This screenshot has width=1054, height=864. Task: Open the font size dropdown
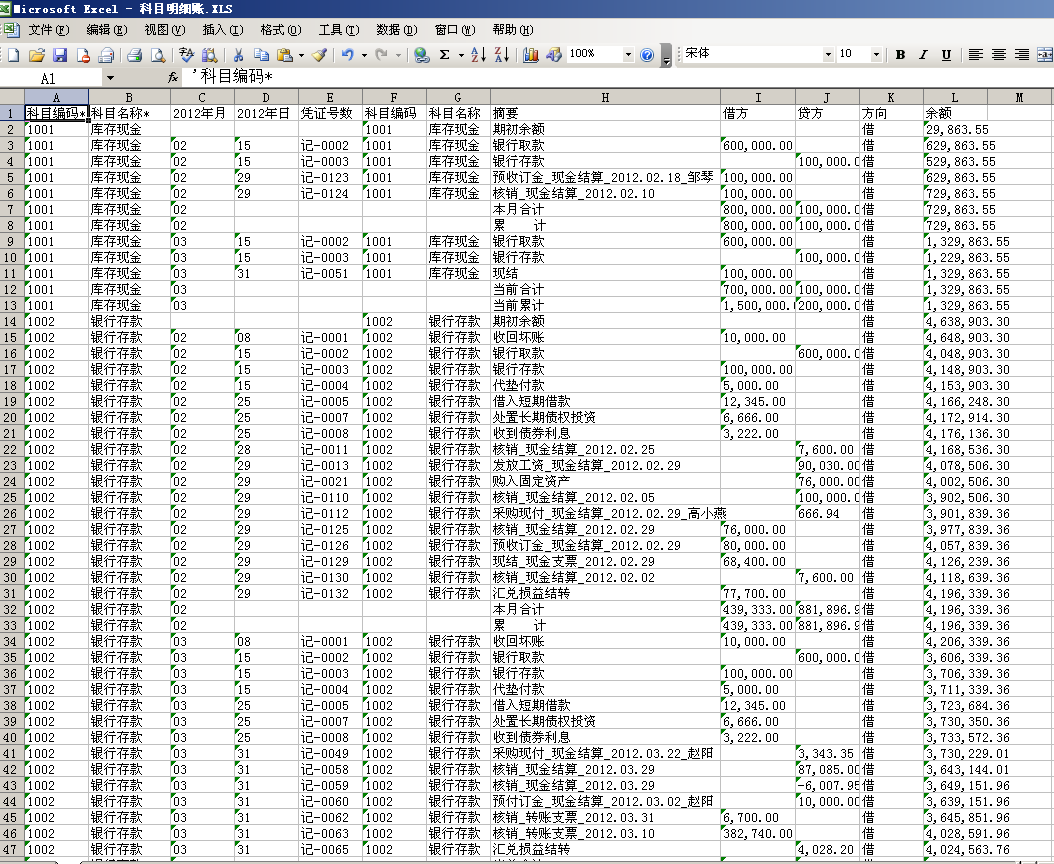pos(877,55)
